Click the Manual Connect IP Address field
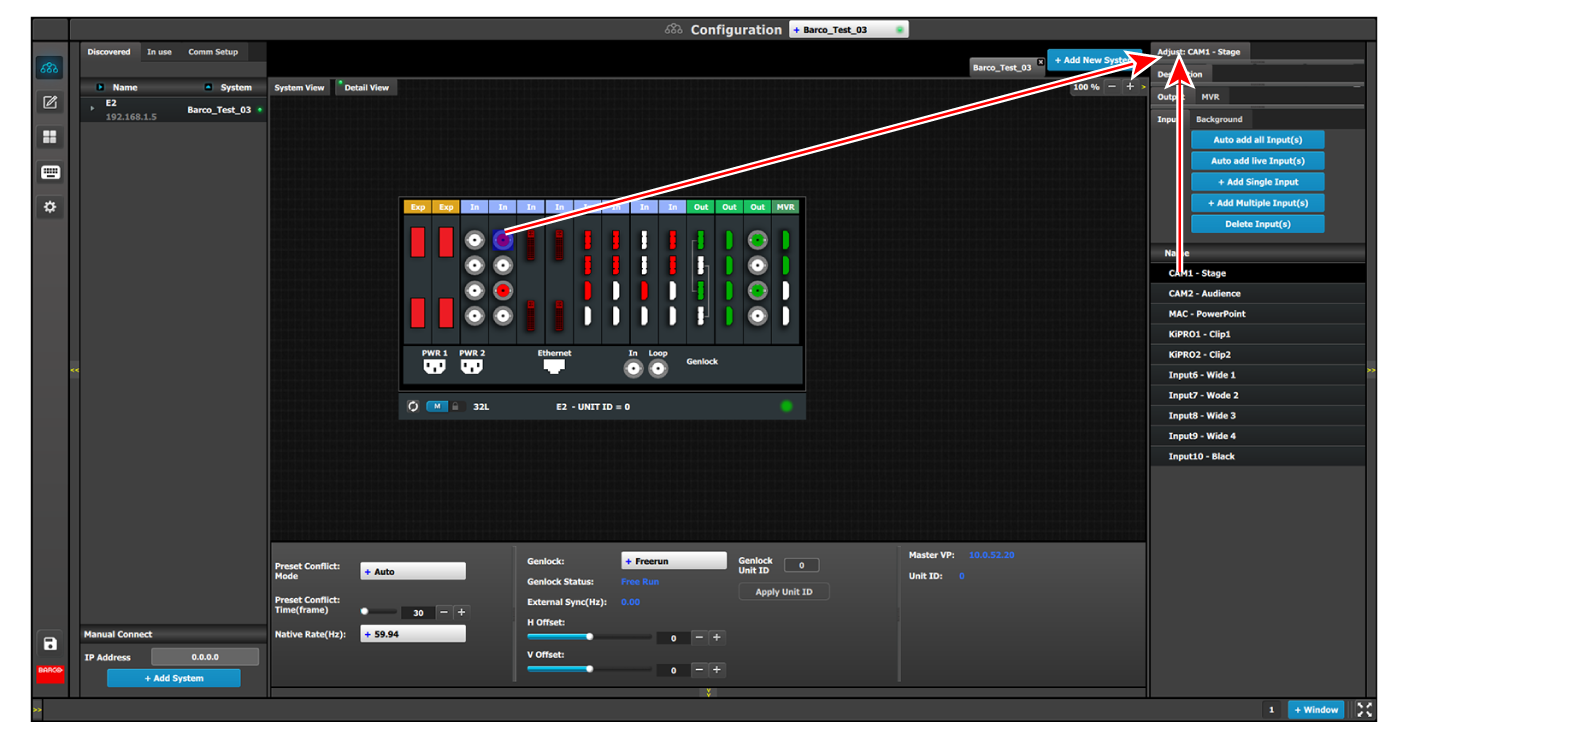The width and height of the screenshot is (1575, 738). 205,657
